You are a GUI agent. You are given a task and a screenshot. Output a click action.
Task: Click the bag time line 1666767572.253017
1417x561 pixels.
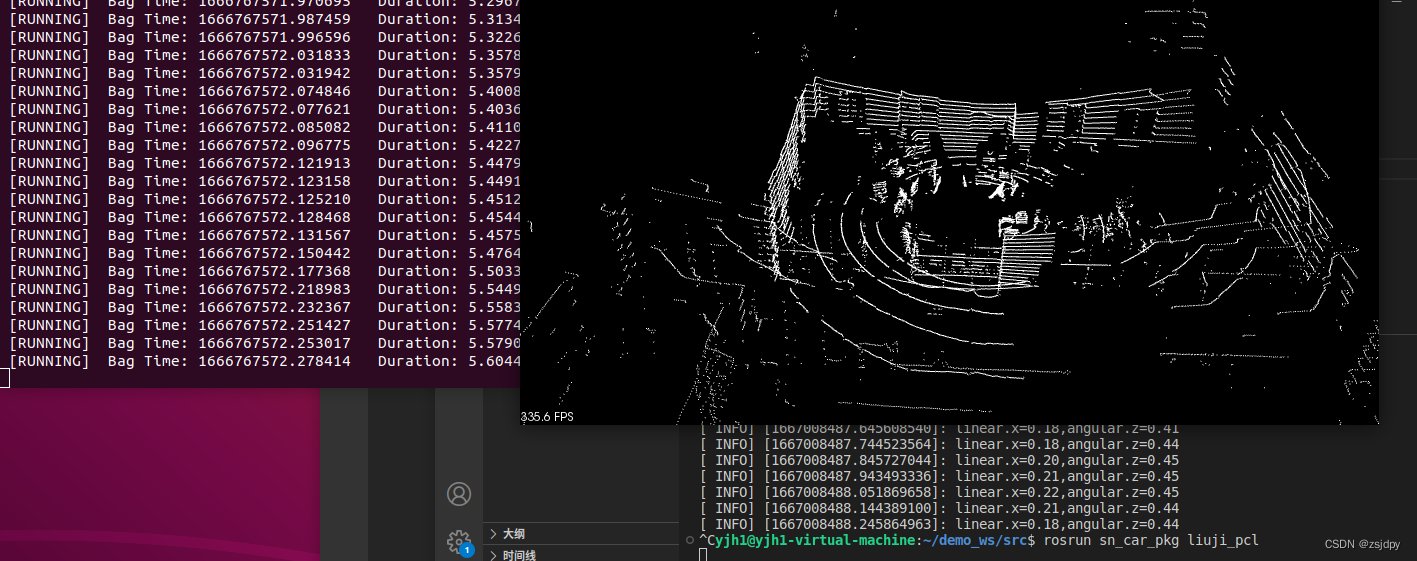(x=264, y=343)
